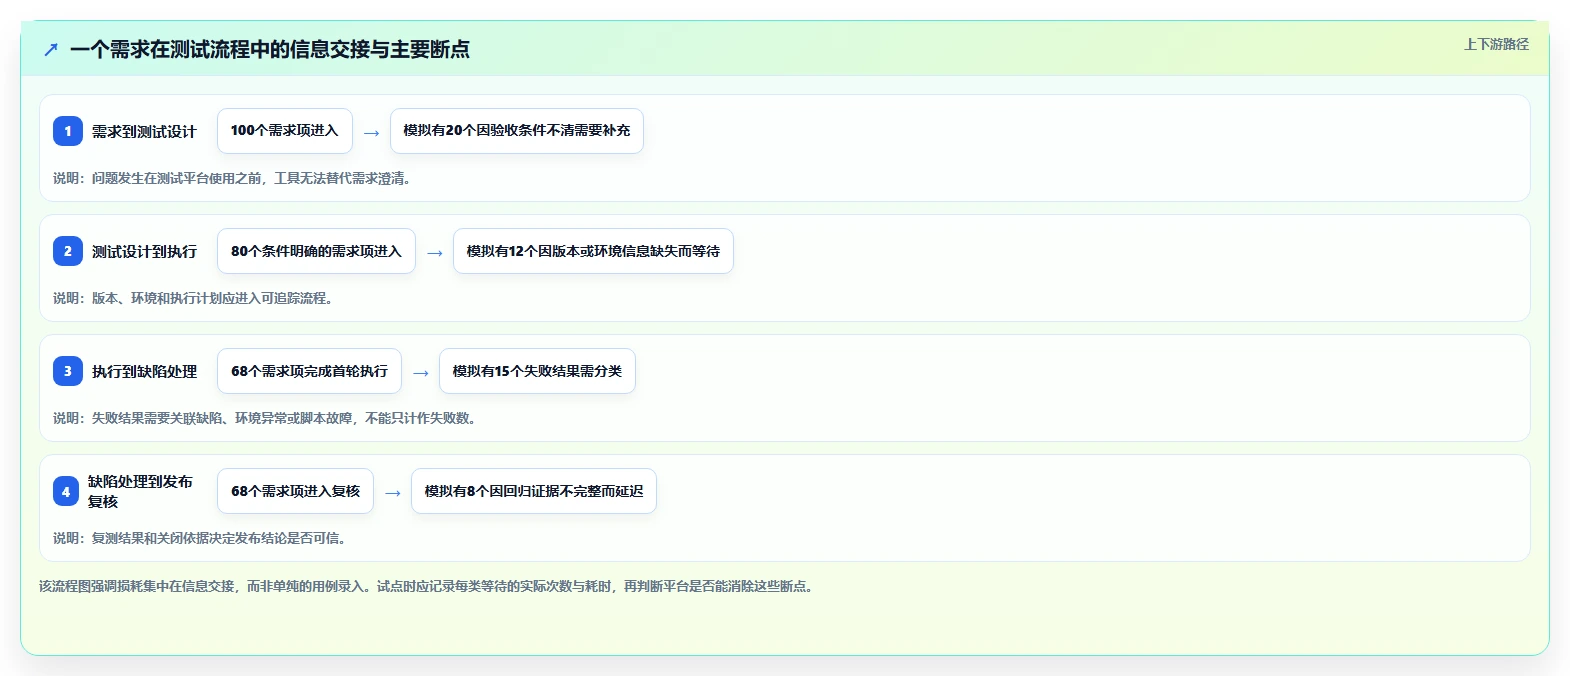Select step number 4 badge
The image size is (1570, 676).
(66, 491)
